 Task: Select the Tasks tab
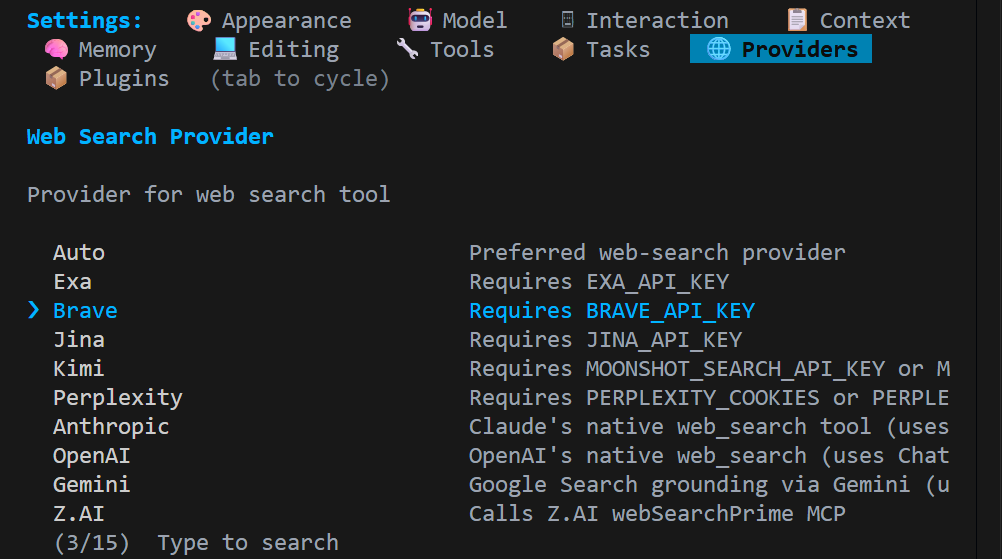(601, 50)
